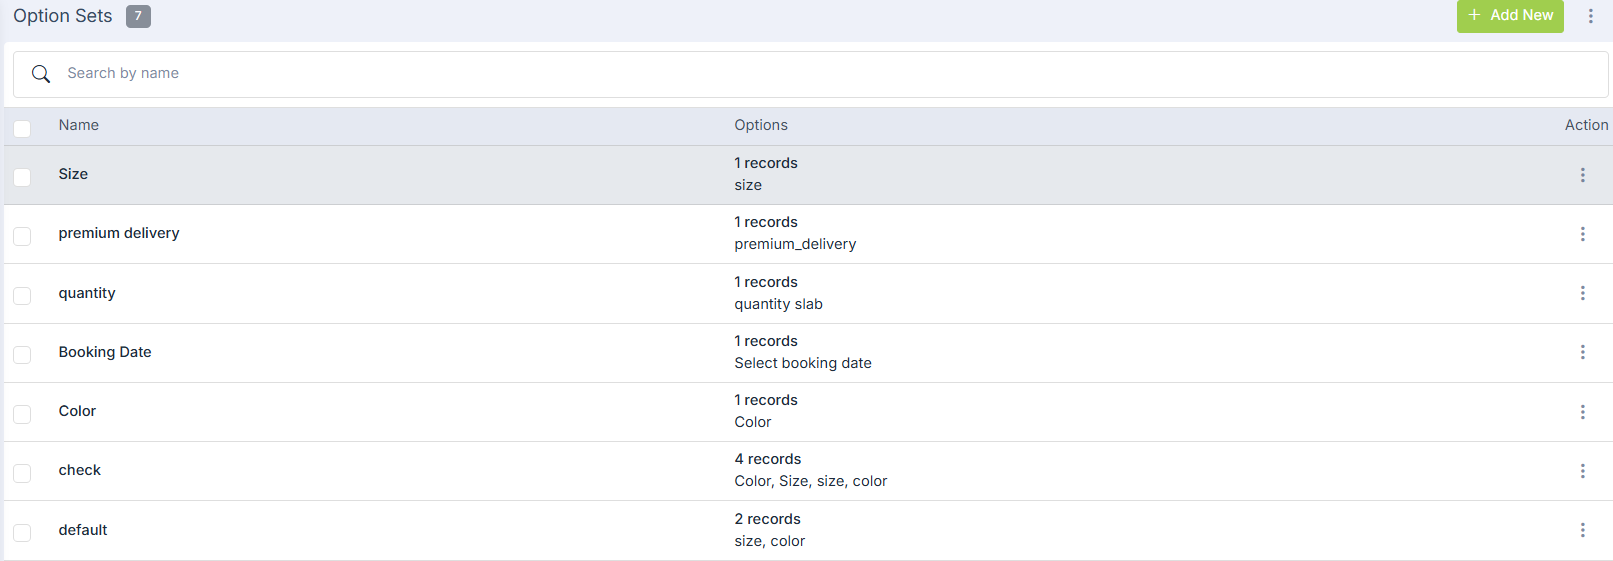This screenshot has height=561, width=1613.
Task: Open Booking Date row action menu
Action: [1582, 352]
